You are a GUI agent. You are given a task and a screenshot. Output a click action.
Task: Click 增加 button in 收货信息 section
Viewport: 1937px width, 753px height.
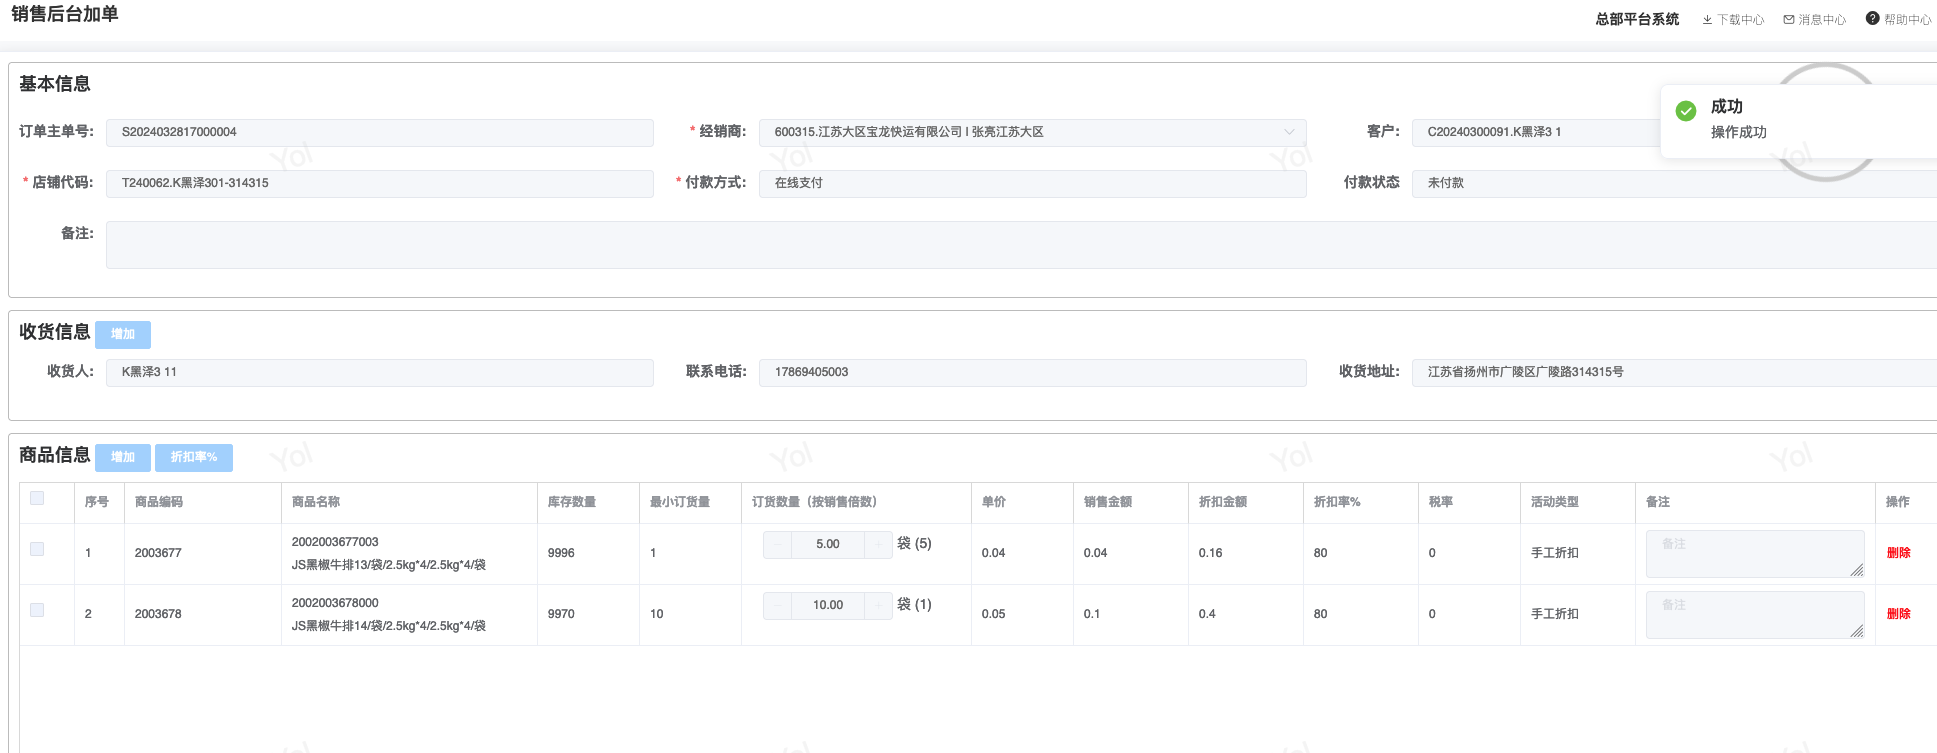(123, 335)
